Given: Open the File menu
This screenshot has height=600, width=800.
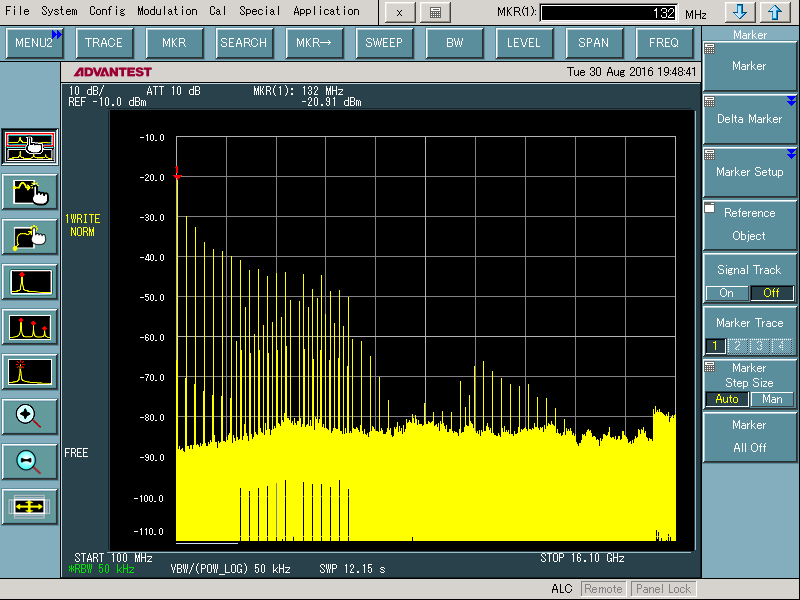Looking at the screenshot, I should point(17,11).
